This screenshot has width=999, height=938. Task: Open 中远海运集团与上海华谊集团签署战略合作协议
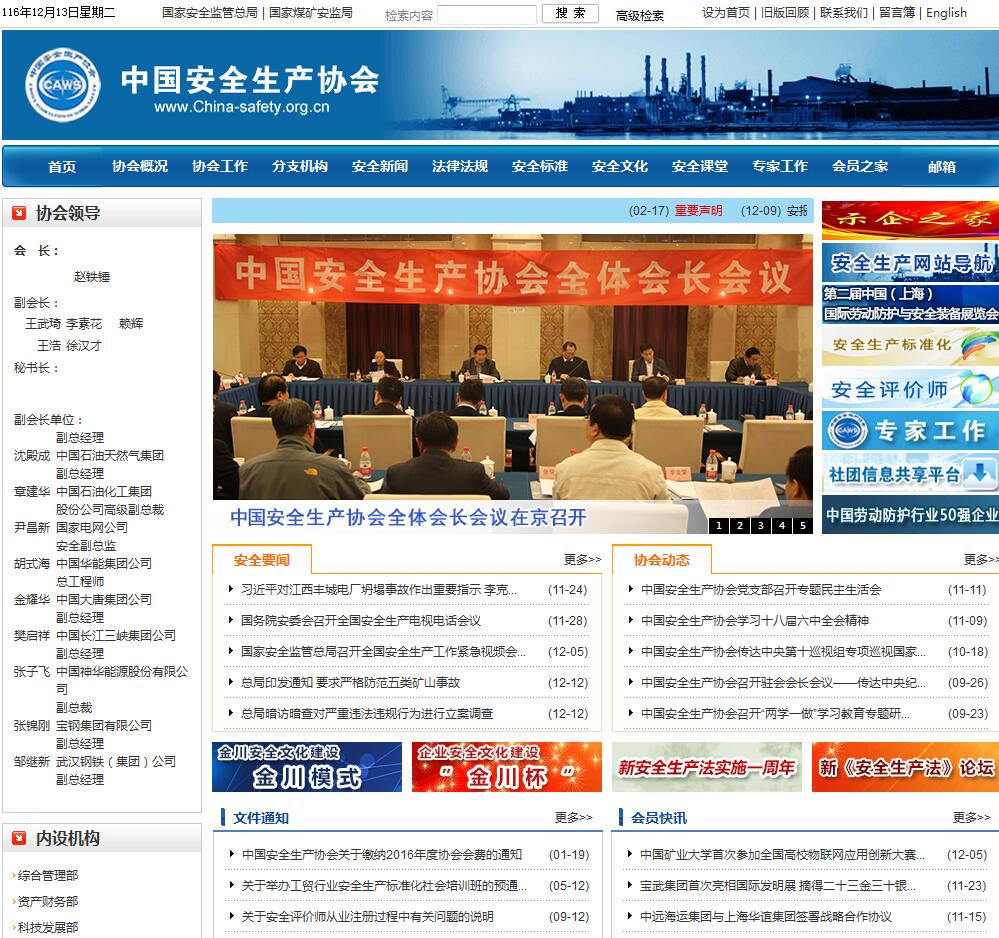(x=766, y=916)
